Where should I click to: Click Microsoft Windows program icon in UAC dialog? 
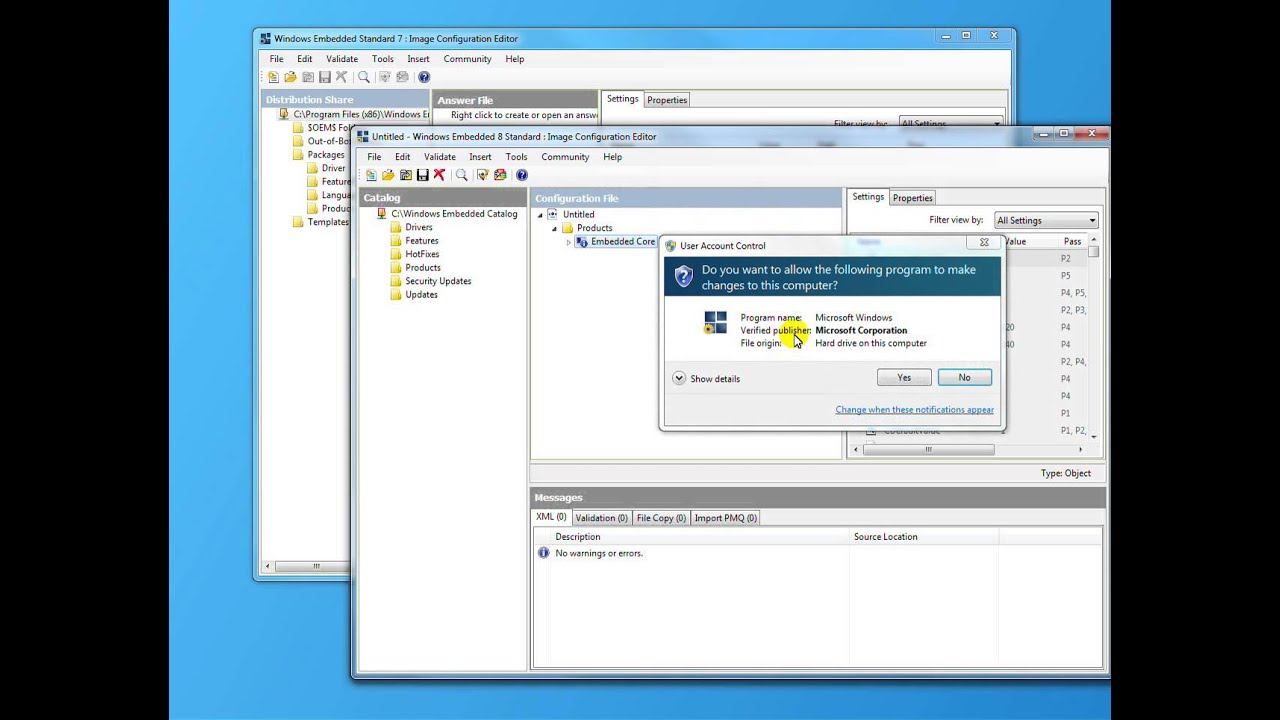click(715, 322)
